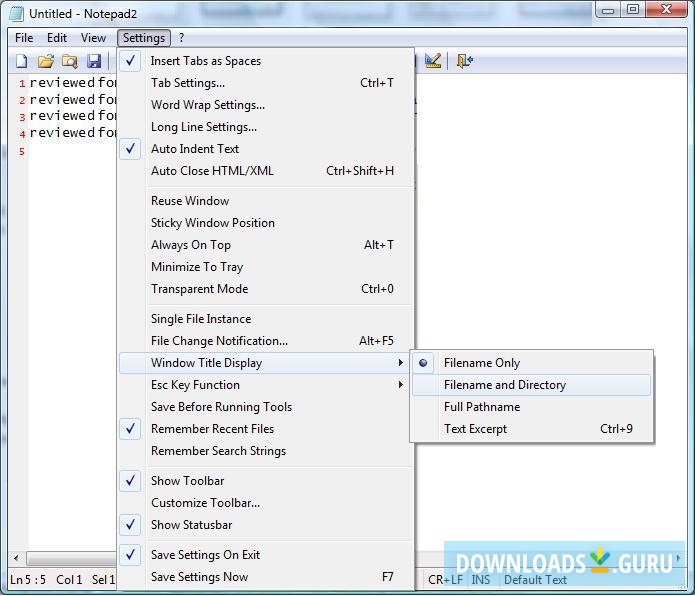The height and width of the screenshot is (596, 695).
Task: Click the CR+LF line ending indicator
Action: (445, 580)
